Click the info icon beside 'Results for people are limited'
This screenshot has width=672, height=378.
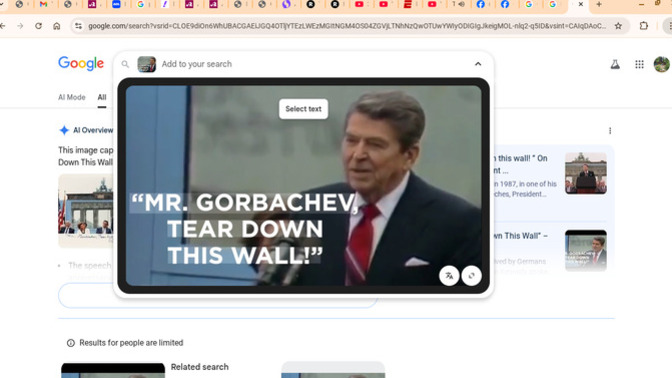pos(71,343)
